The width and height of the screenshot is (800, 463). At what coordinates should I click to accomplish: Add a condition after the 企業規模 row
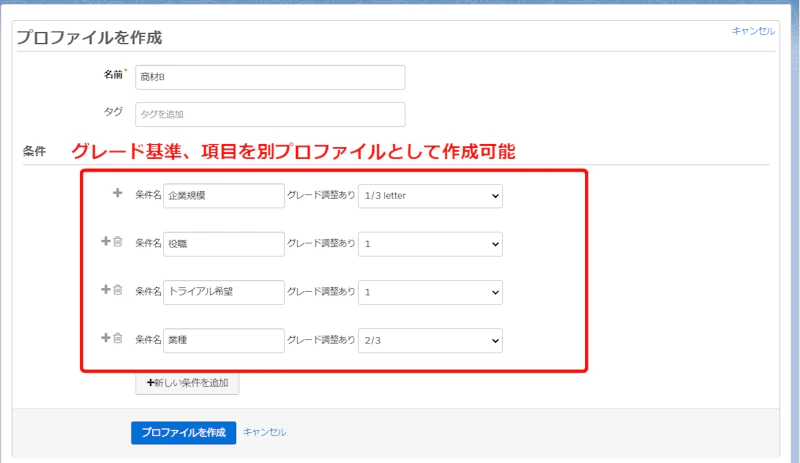117,192
